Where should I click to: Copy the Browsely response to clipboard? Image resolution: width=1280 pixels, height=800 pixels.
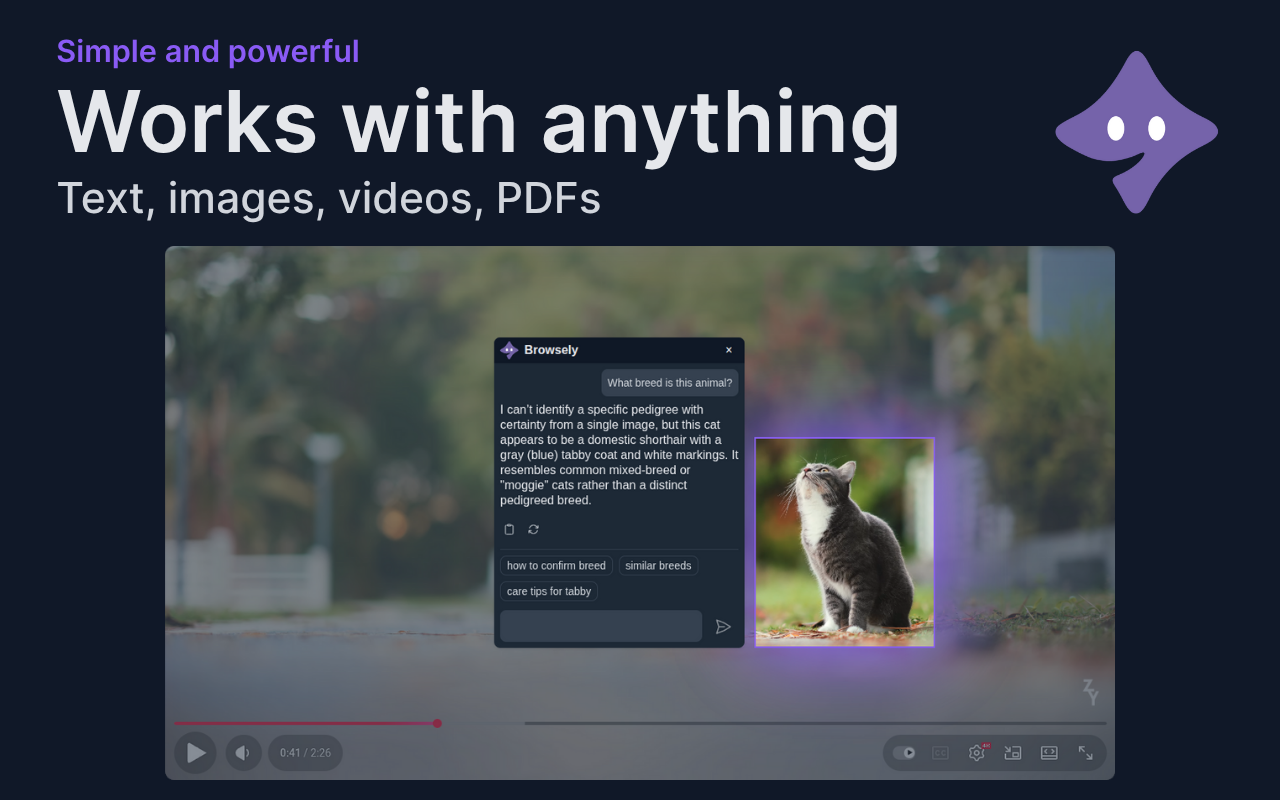tap(509, 529)
